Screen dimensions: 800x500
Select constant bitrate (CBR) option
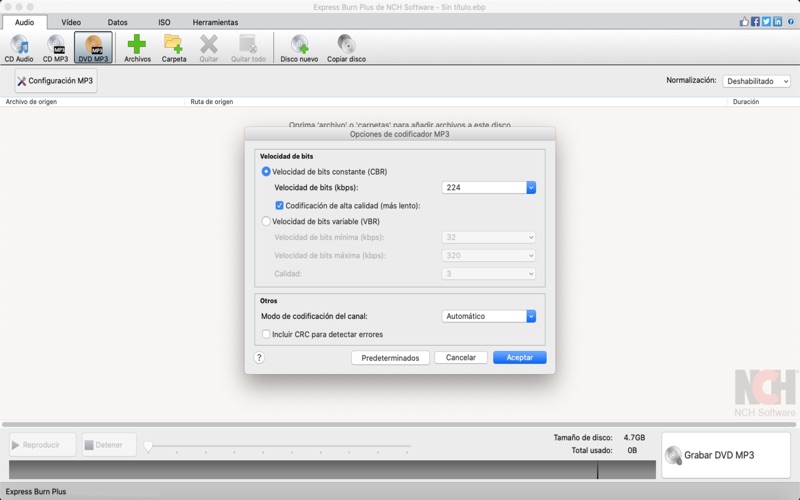click(x=266, y=172)
